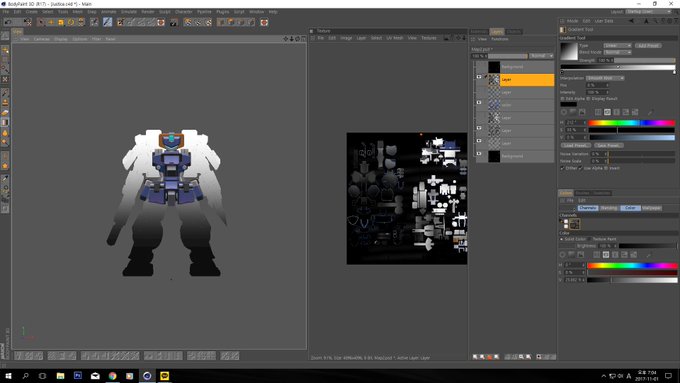This screenshot has height=383, width=680.
Task: Click the gradient Strength slider
Action: point(644,60)
